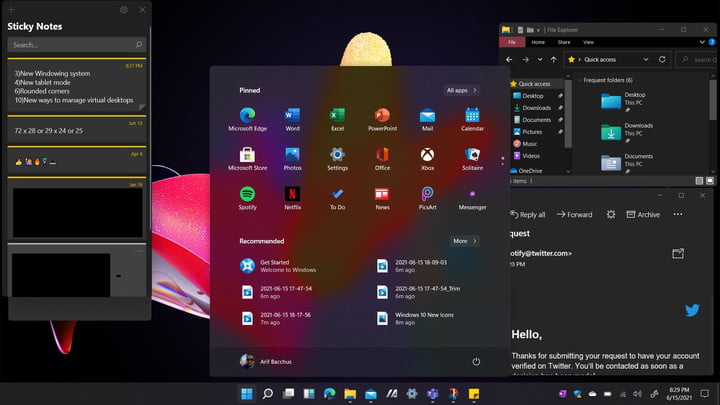Expand the All apps list
This screenshot has width=720, height=405.
tap(461, 90)
